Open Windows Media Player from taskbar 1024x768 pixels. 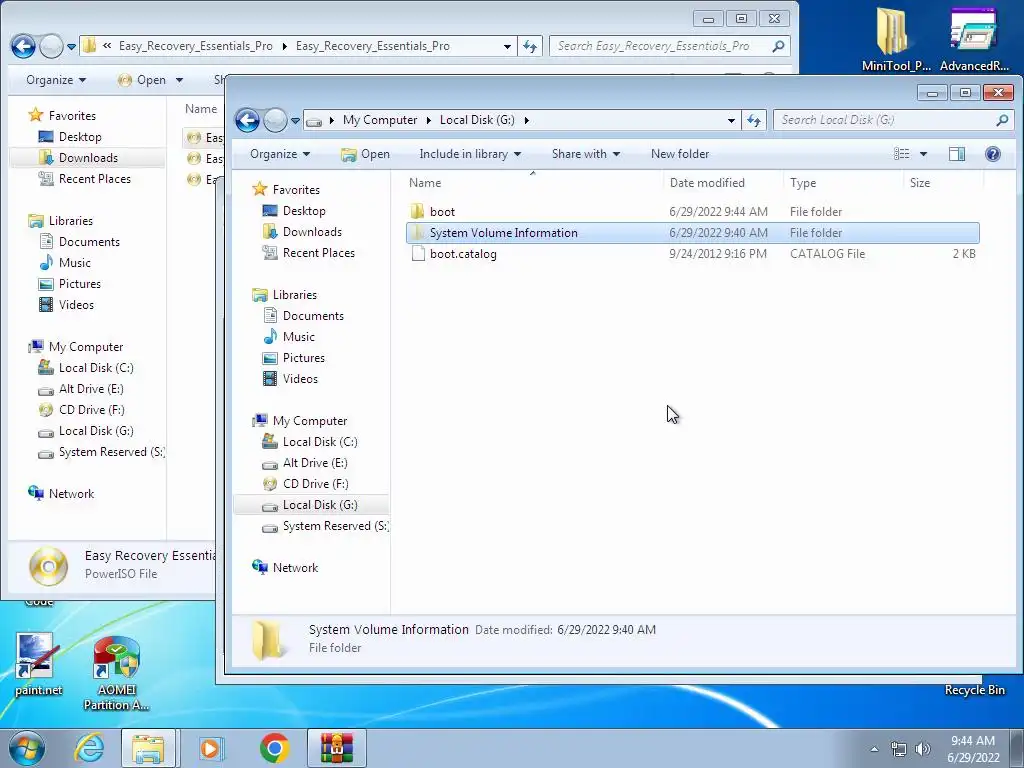click(x=210, y=748)
